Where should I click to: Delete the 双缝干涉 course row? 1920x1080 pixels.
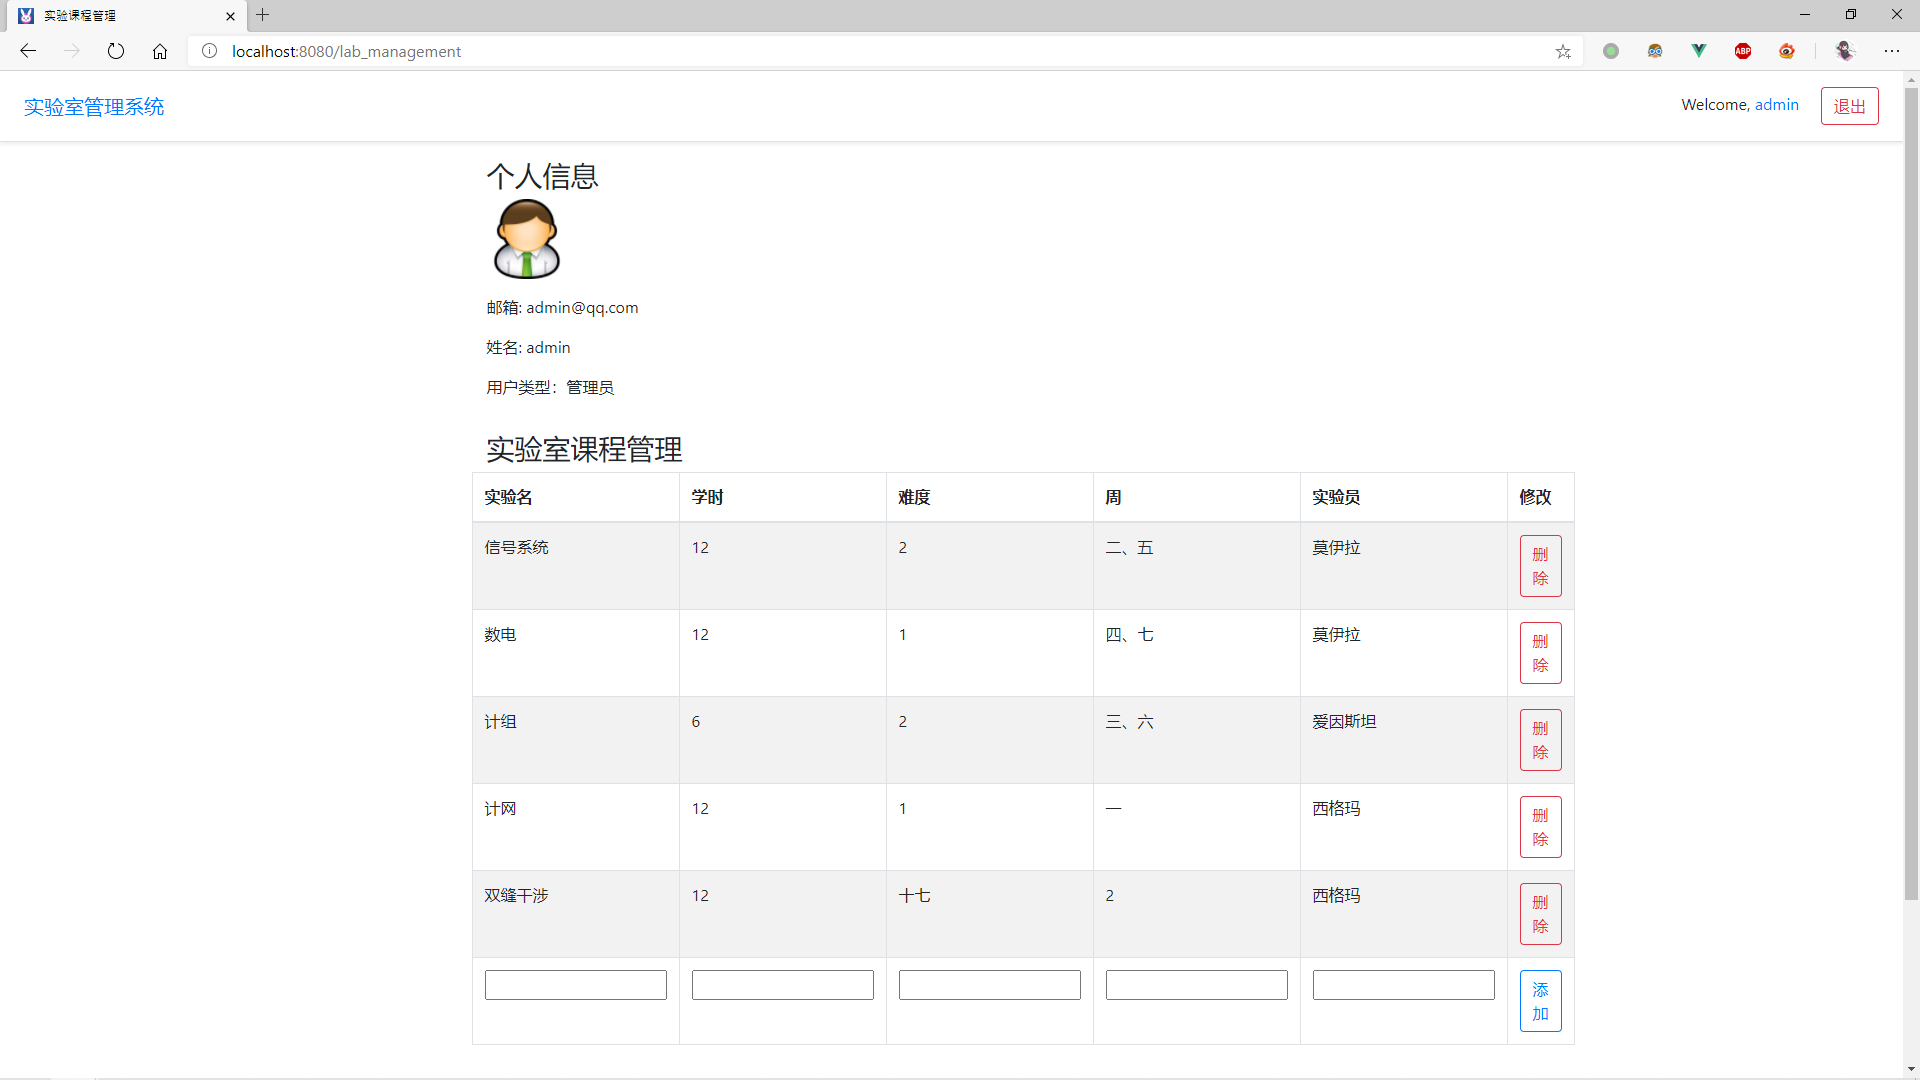click(x=1540, y=914)
